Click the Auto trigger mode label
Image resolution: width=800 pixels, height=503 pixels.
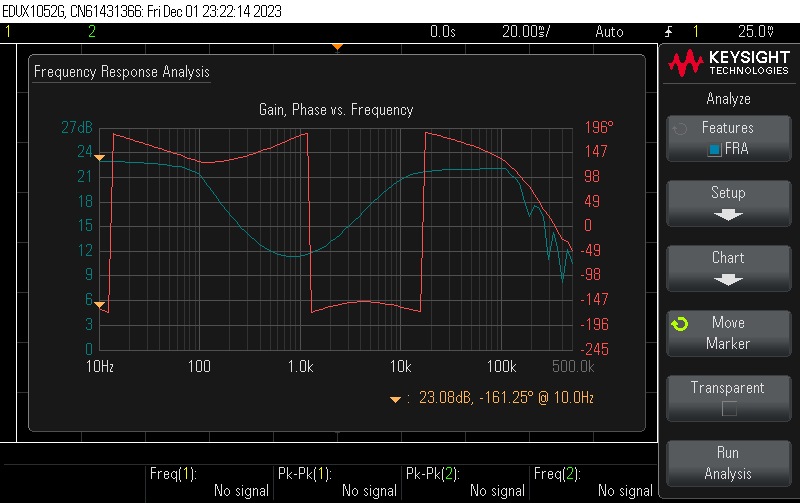click(x=609, y=32)
